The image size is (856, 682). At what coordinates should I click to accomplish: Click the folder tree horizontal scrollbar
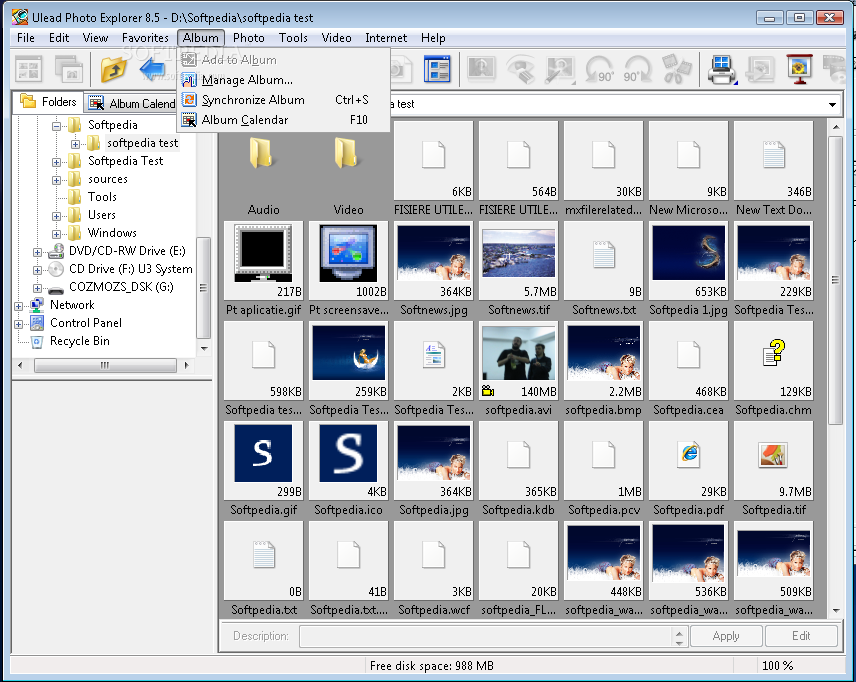coord(104,365)
